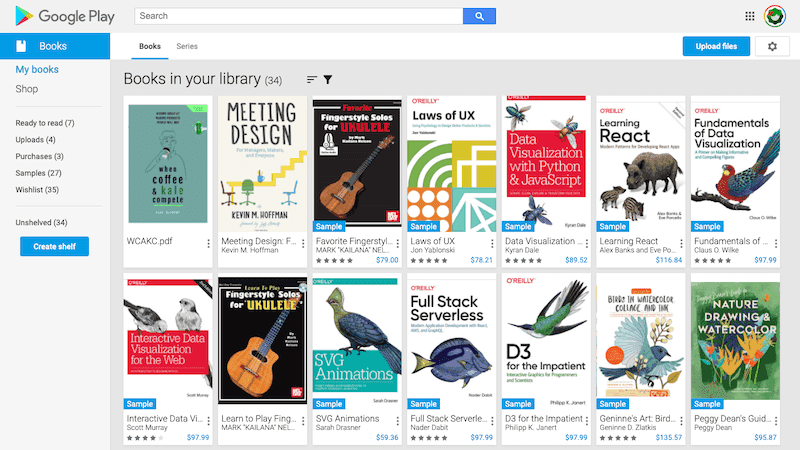Click the filter funnel icon
Screen dimensions: 800x450
pyautogui.click(x=328, y=80)
